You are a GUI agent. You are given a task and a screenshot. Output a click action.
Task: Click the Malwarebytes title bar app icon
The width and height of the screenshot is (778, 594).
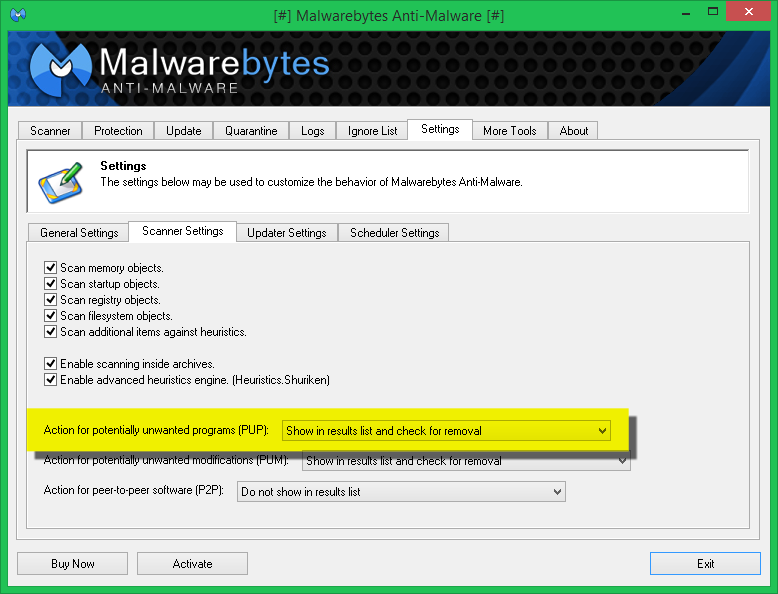click(18, 14)
